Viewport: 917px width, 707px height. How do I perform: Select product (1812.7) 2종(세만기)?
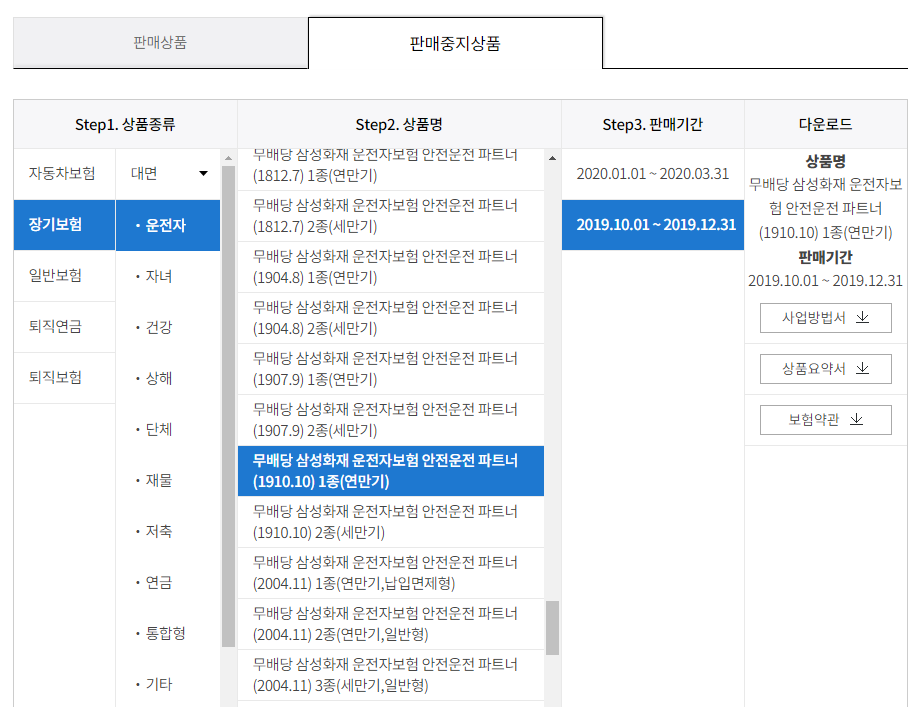(x=391, y=216)
